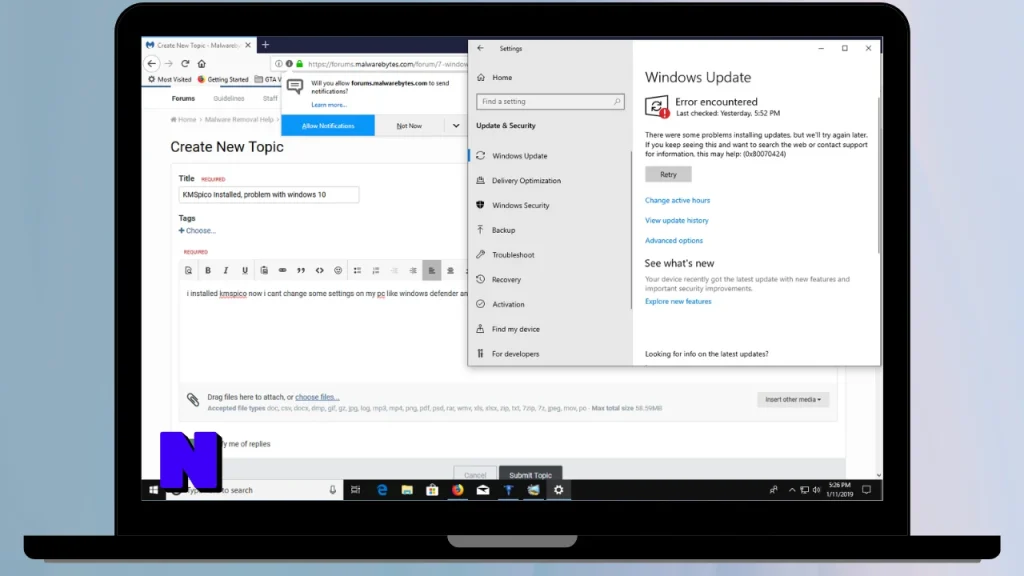This screenshot has width=1024, height=576.
Task: Select align center in the editor toolbar
Action: pos(450,270)
